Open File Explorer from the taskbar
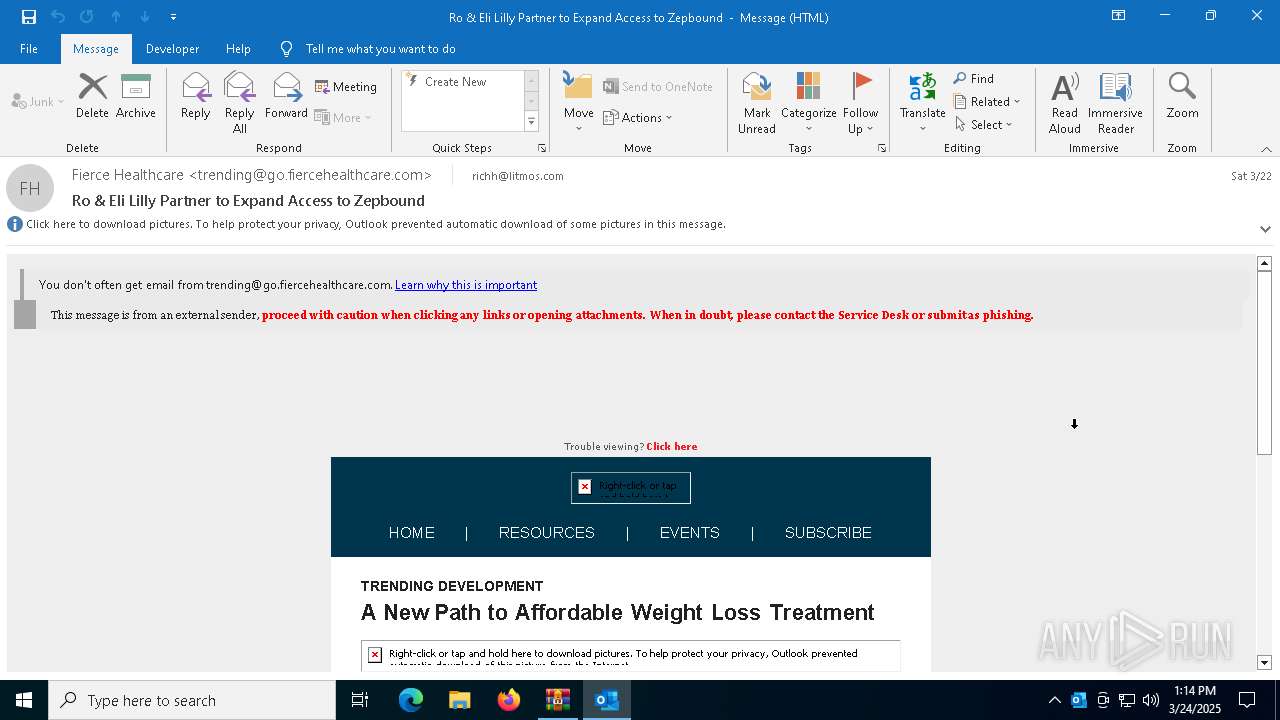This screenshot has width=1280, height=720. pyautogui.click(x=460, y=700)
